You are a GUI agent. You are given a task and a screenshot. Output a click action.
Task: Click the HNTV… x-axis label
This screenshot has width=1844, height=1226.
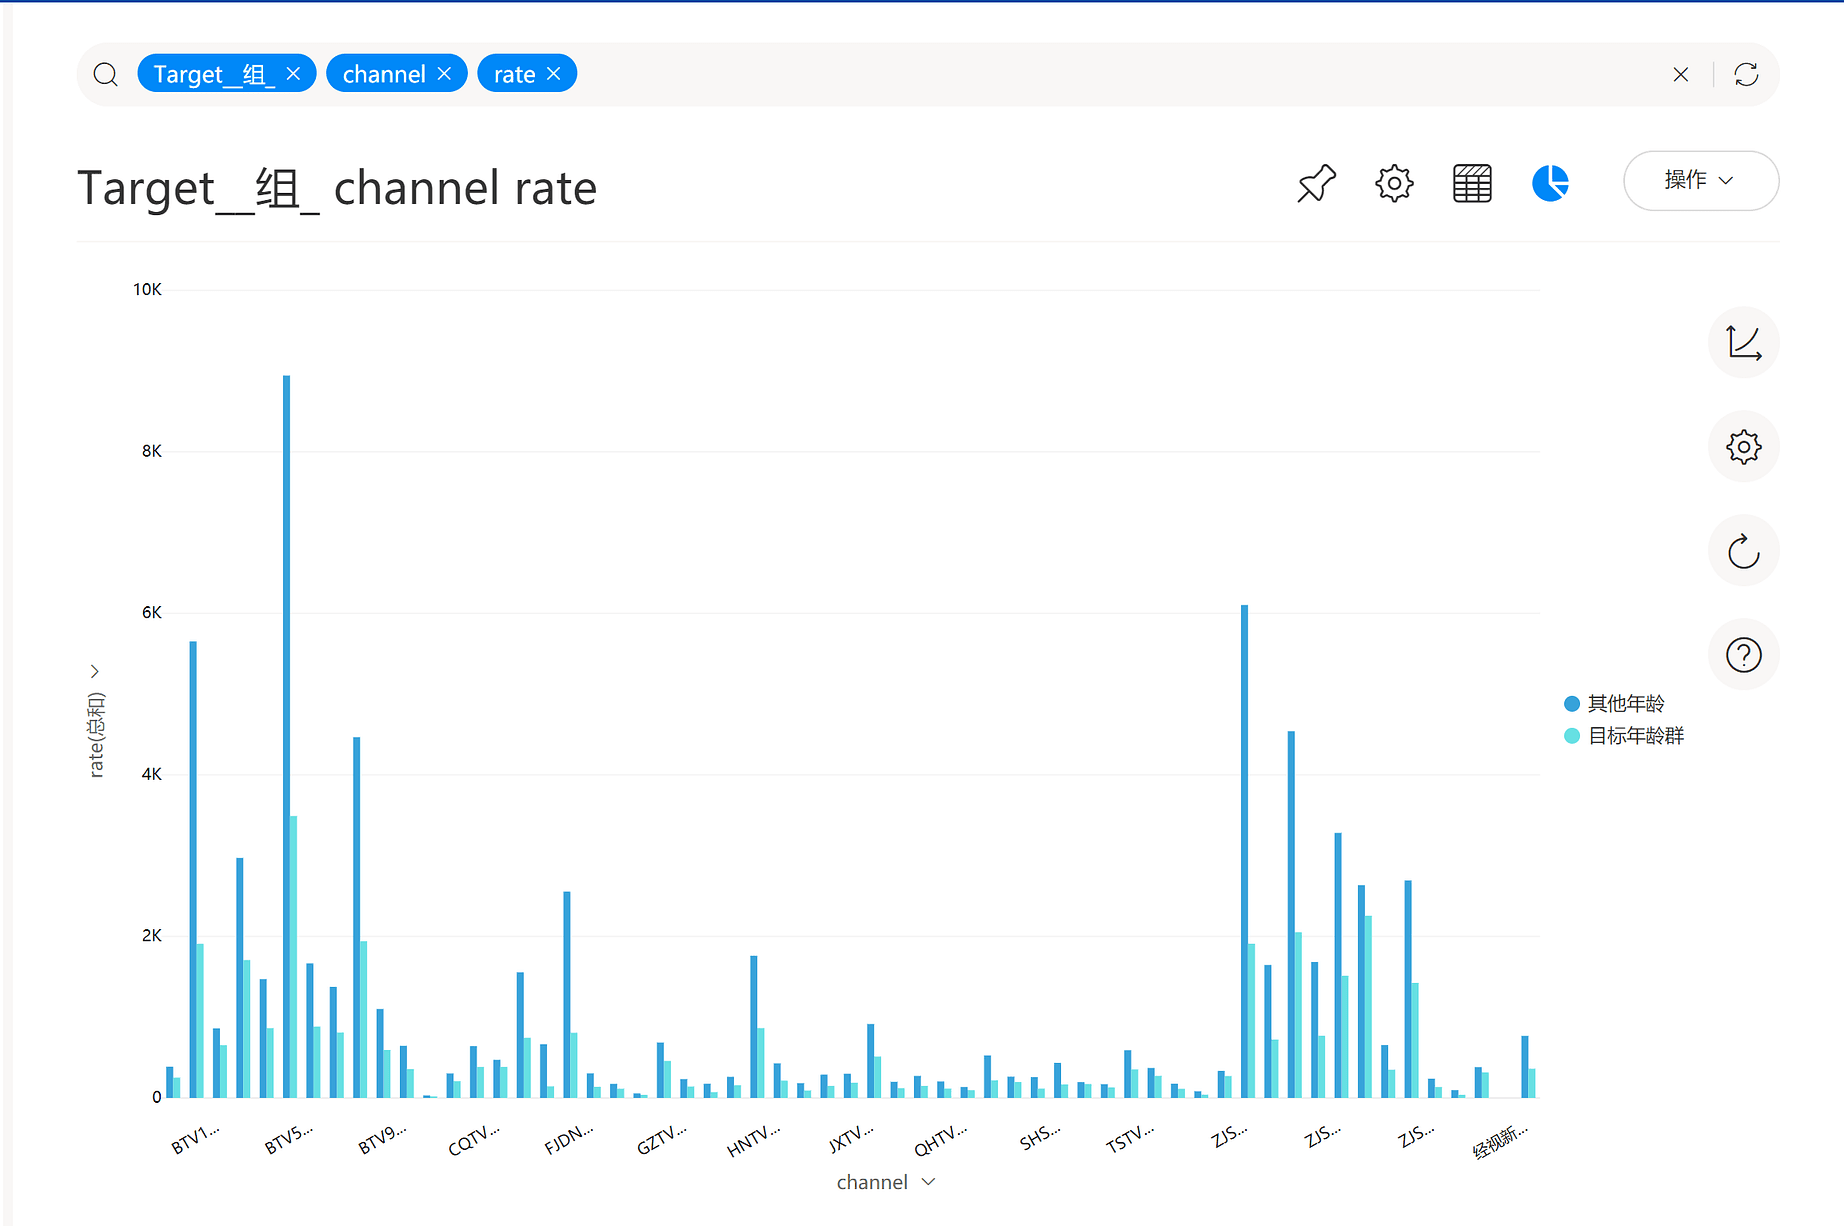tap(753, 1140)
